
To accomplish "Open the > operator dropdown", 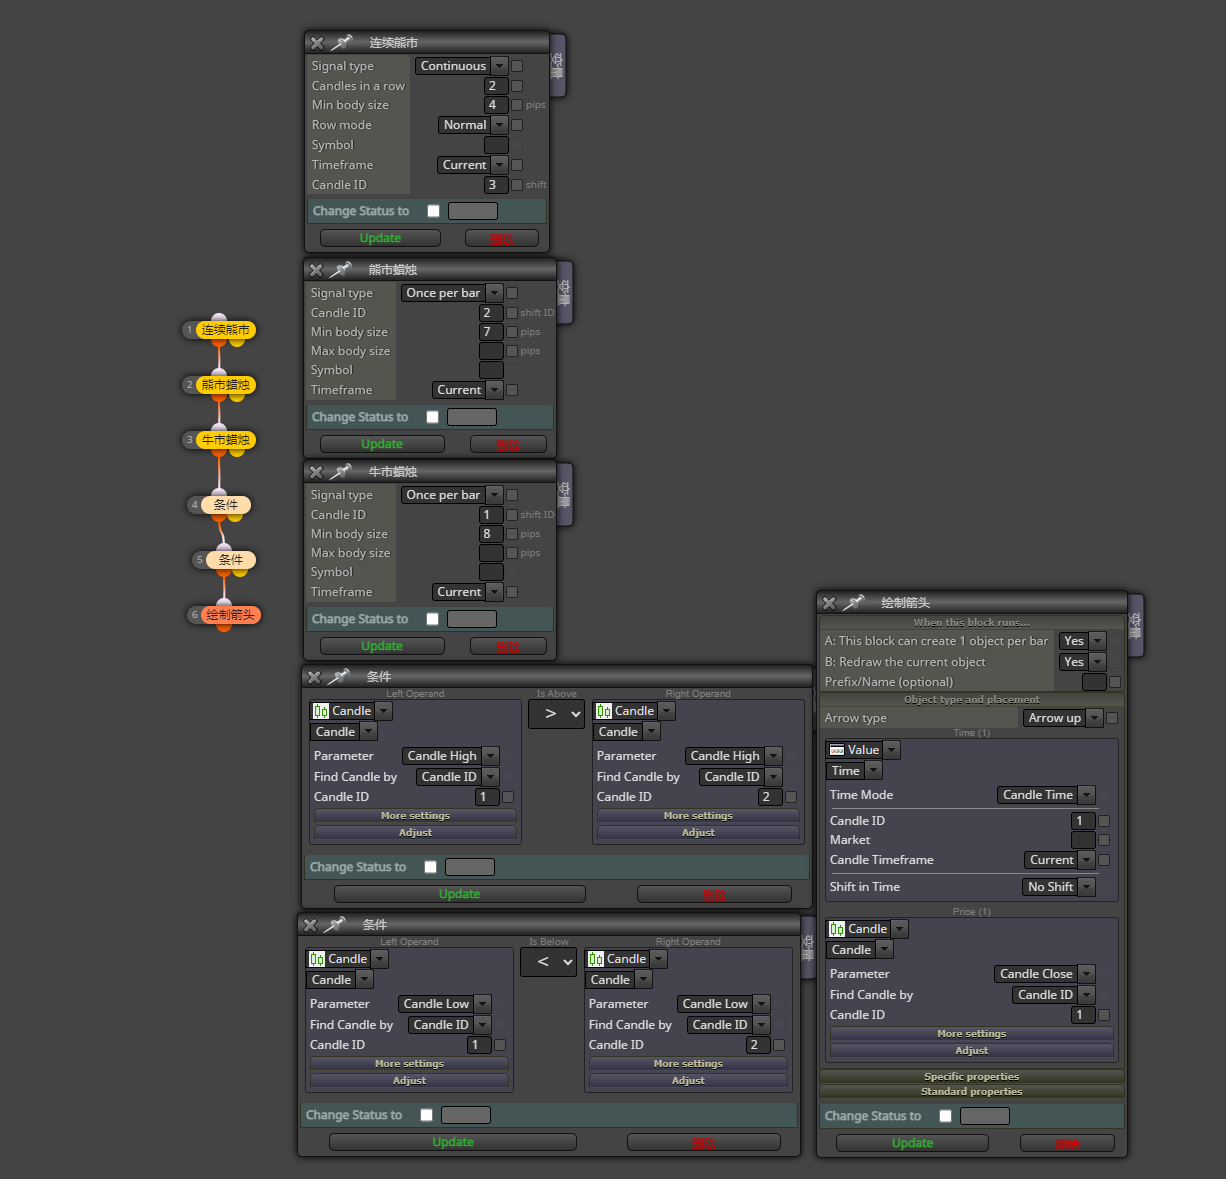I will coord(557,714).
